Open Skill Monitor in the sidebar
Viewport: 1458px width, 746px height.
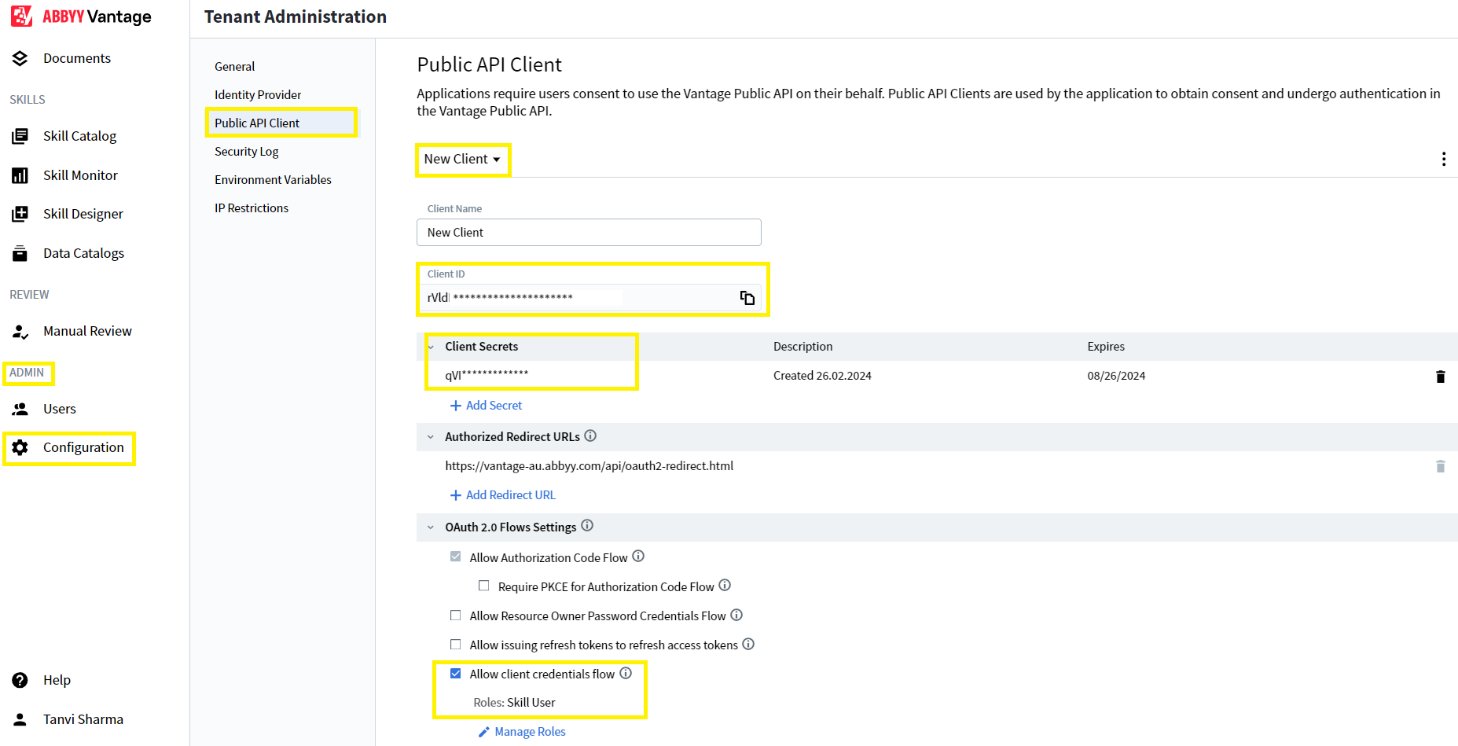(80, 175)
